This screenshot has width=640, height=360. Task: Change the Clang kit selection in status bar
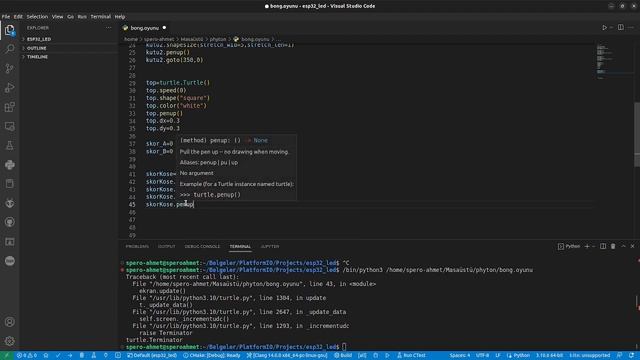(287, 356)
